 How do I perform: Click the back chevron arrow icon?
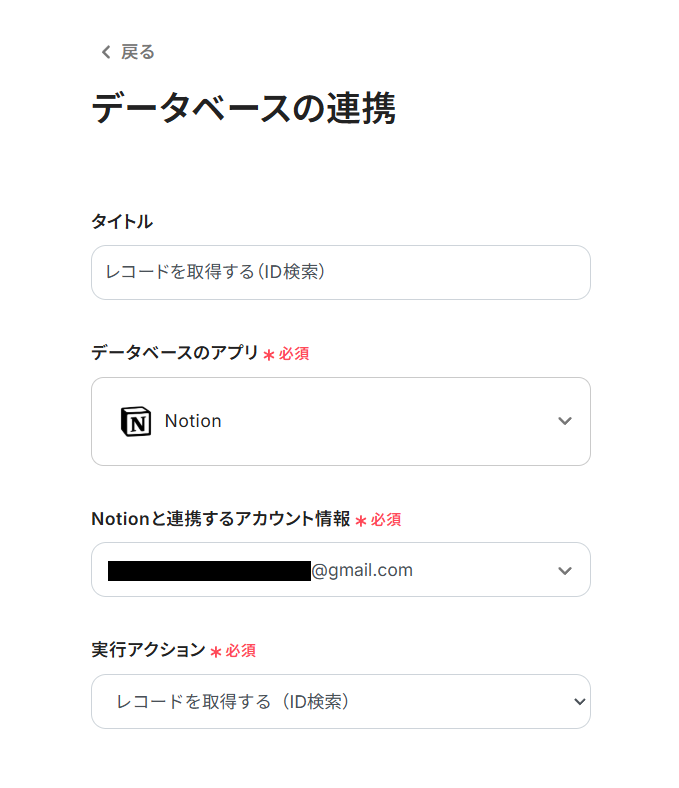point(105,53)
